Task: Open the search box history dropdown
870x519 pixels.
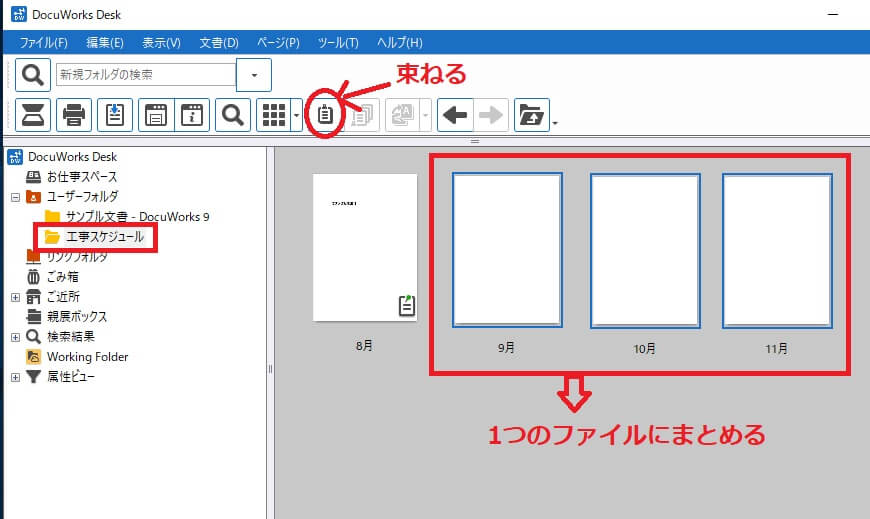Action: click(254, 75)
